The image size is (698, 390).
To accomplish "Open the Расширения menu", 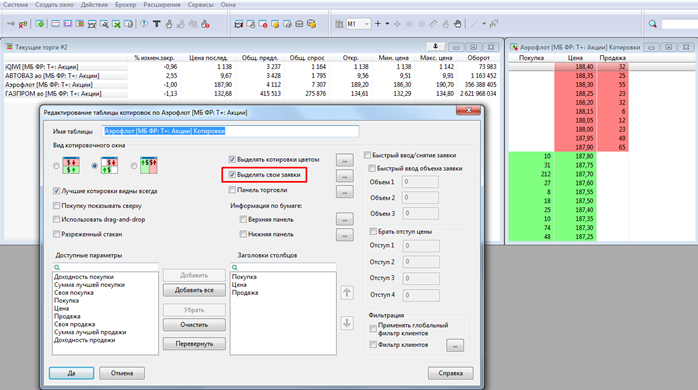I will (162, 4).
